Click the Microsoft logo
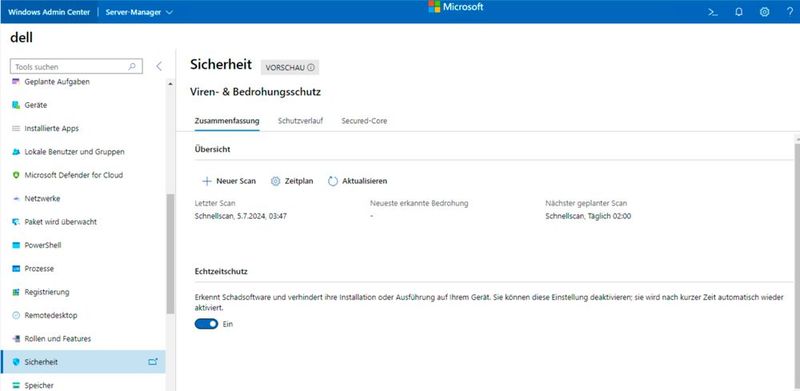800x391 pixels. tap(456, 7)
